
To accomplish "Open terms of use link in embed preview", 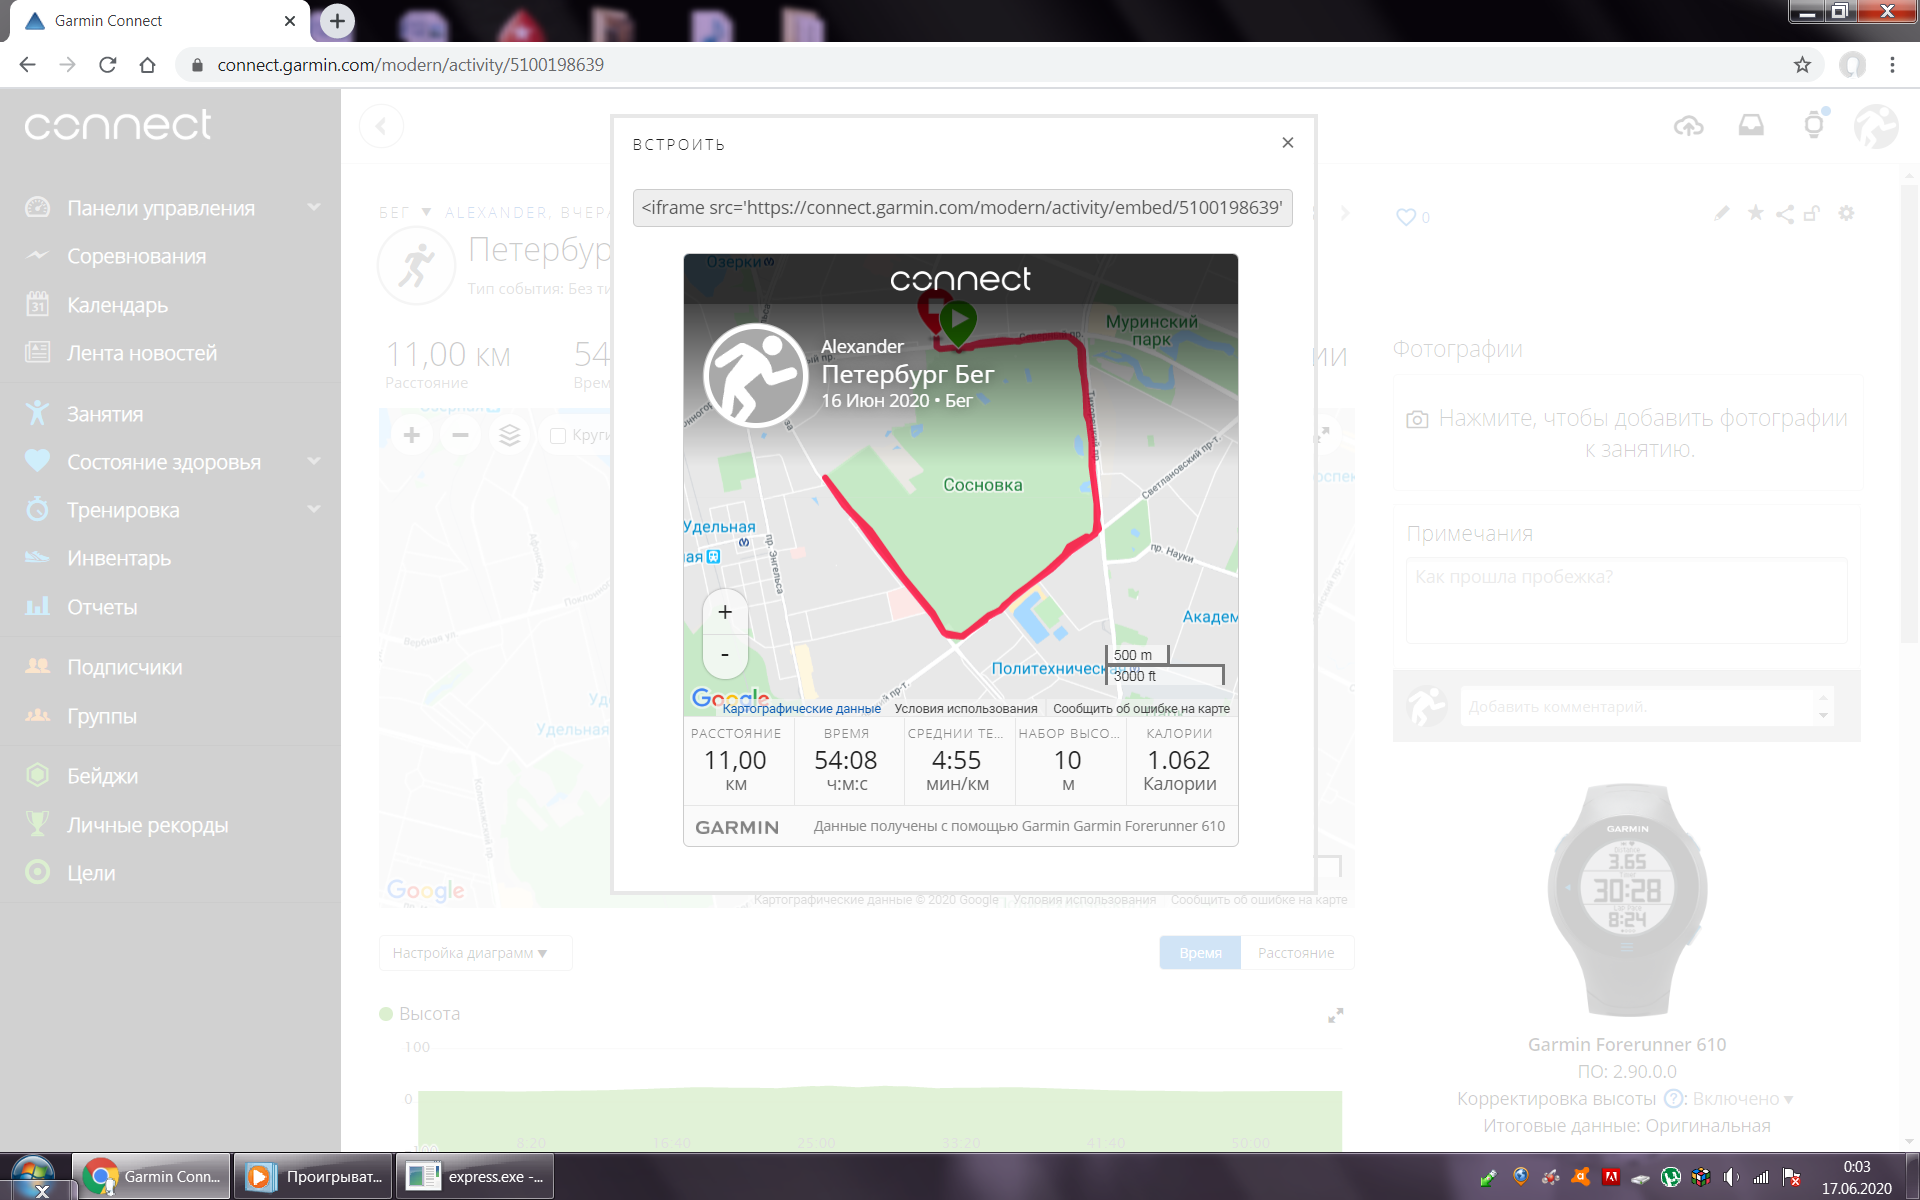I will tap(966, 709).
